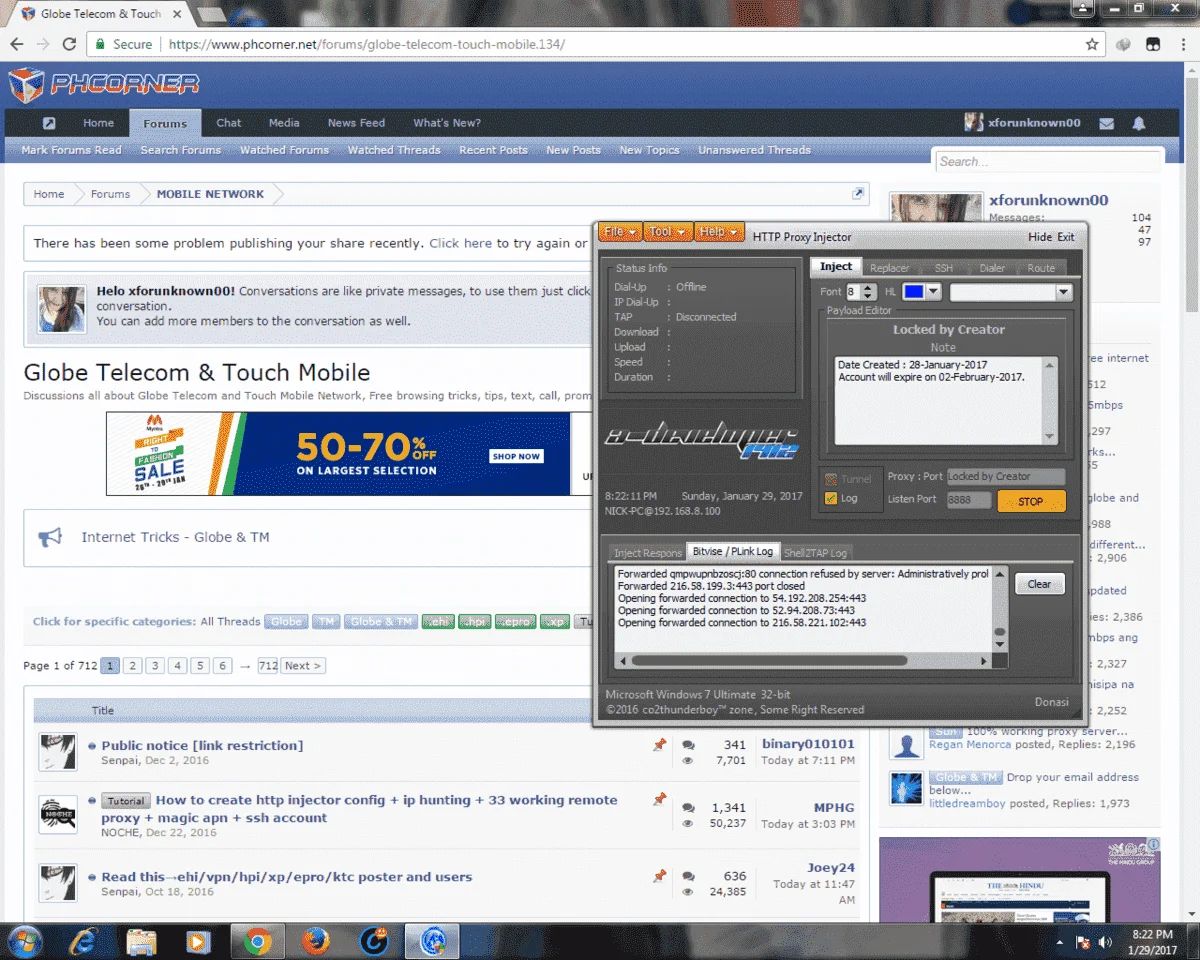
Task: Bookmark this page with the star icon
Action: [1092, 44]
